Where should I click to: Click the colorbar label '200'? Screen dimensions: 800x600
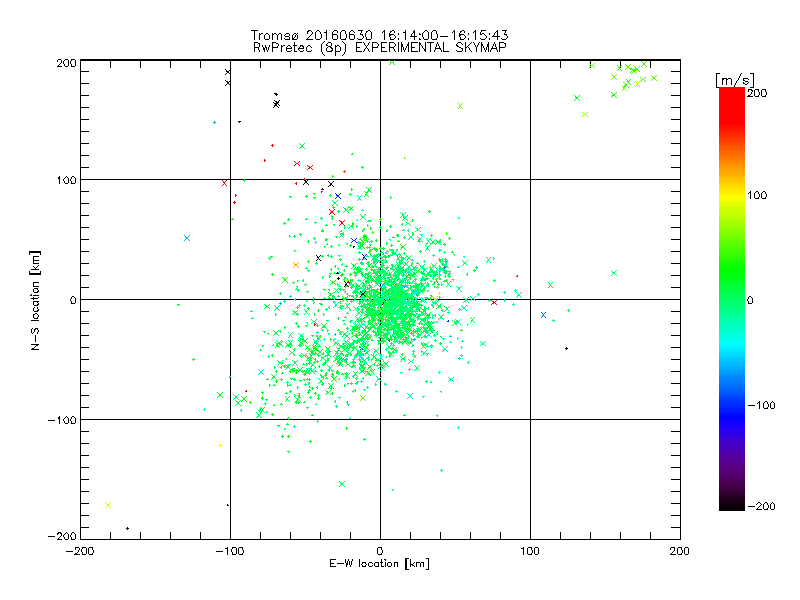coord(757,93)
